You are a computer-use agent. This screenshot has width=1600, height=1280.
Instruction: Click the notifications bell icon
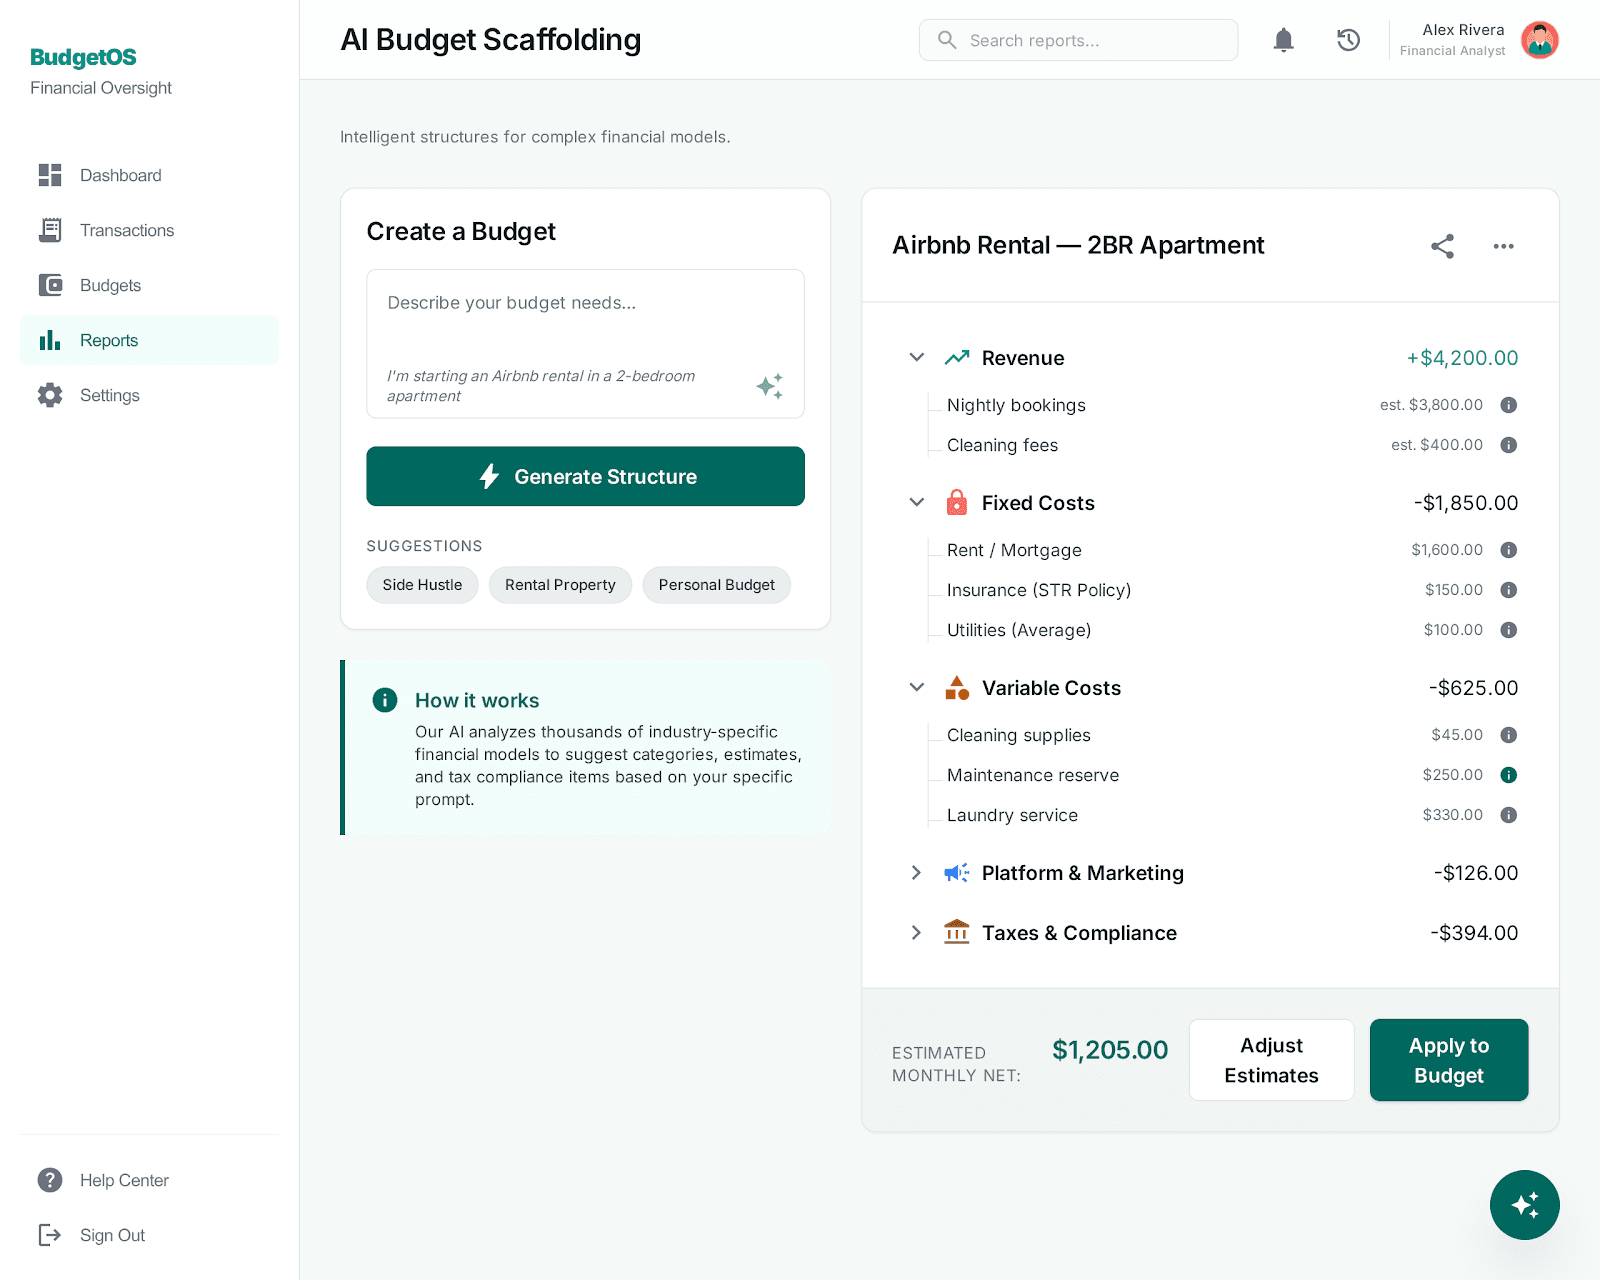click(1283, 40)
